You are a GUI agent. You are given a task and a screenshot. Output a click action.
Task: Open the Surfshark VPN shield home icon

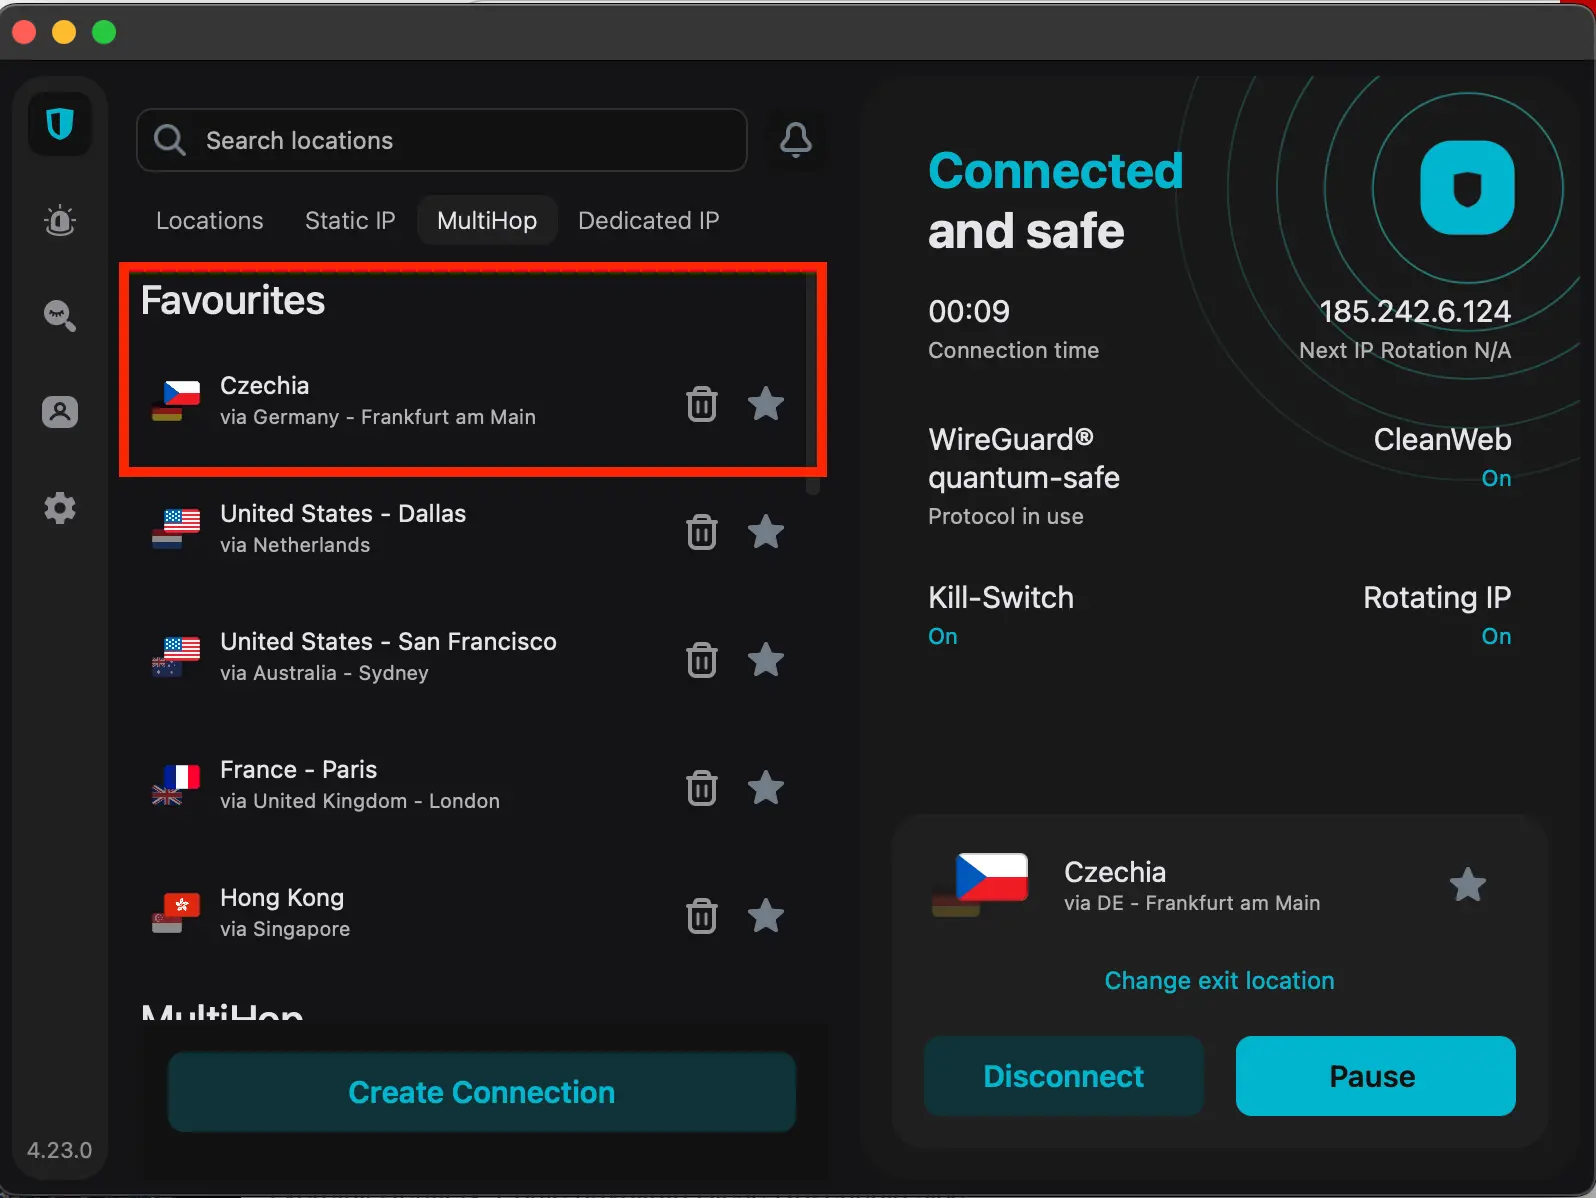pyautogui.click(x=60, y=124)
